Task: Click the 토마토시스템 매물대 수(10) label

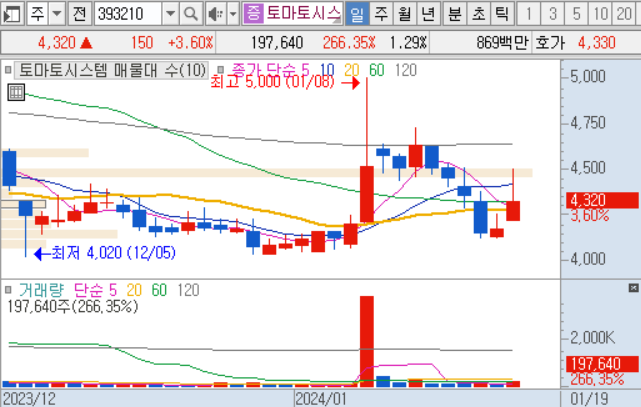Action: pos(112,70)
